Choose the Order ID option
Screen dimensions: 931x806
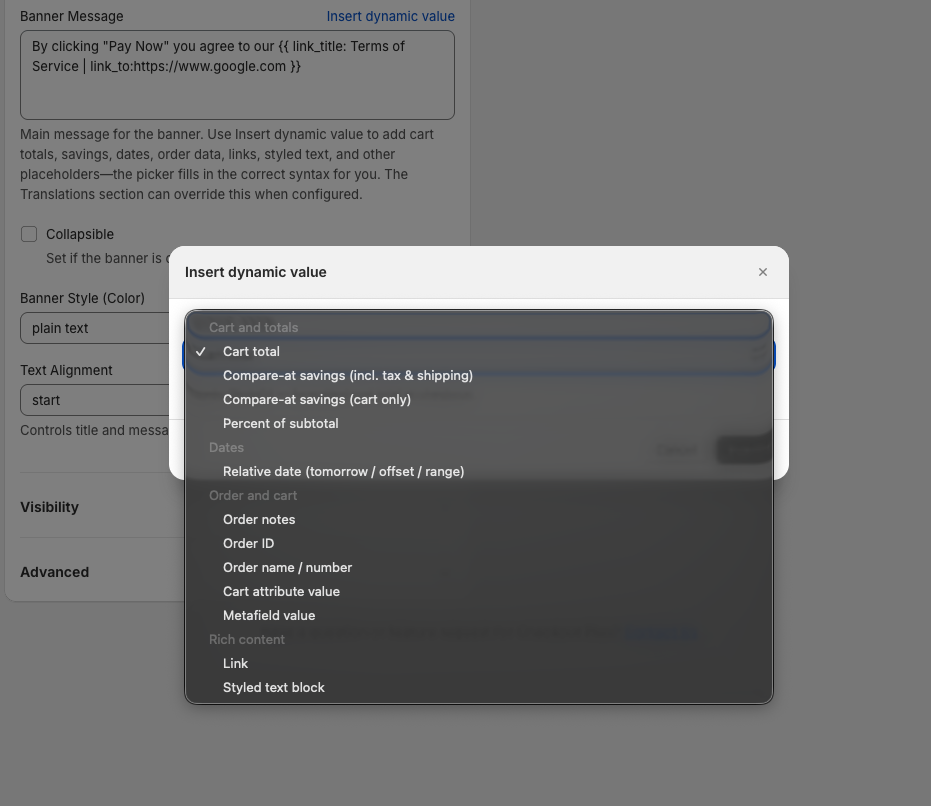tap(479, 543)
